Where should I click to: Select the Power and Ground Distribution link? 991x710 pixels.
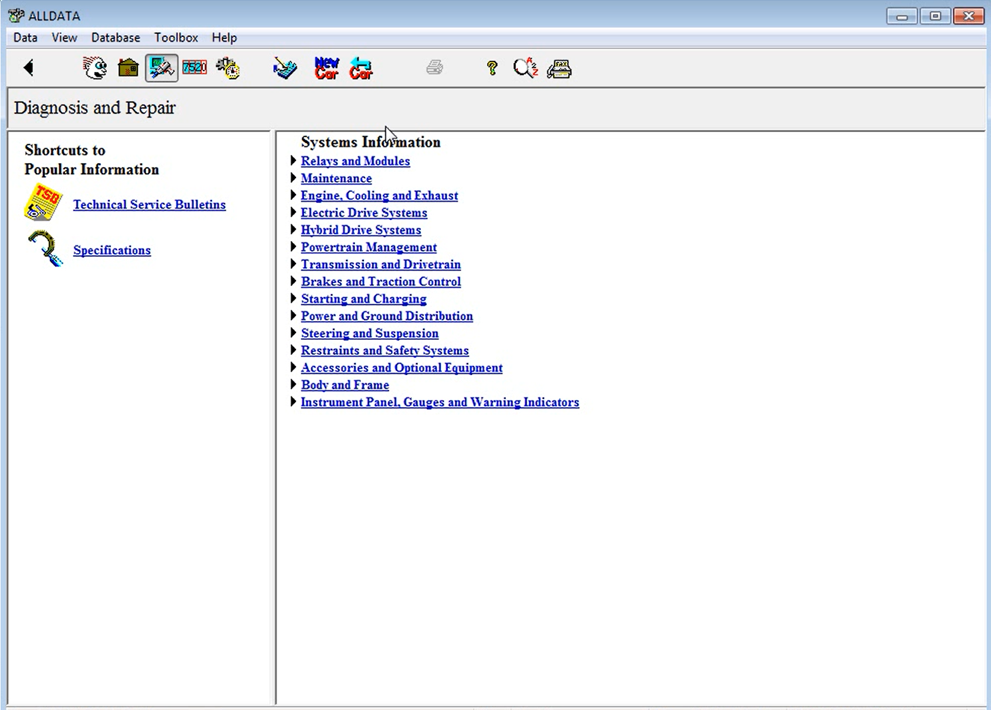(x=387, y=316)
